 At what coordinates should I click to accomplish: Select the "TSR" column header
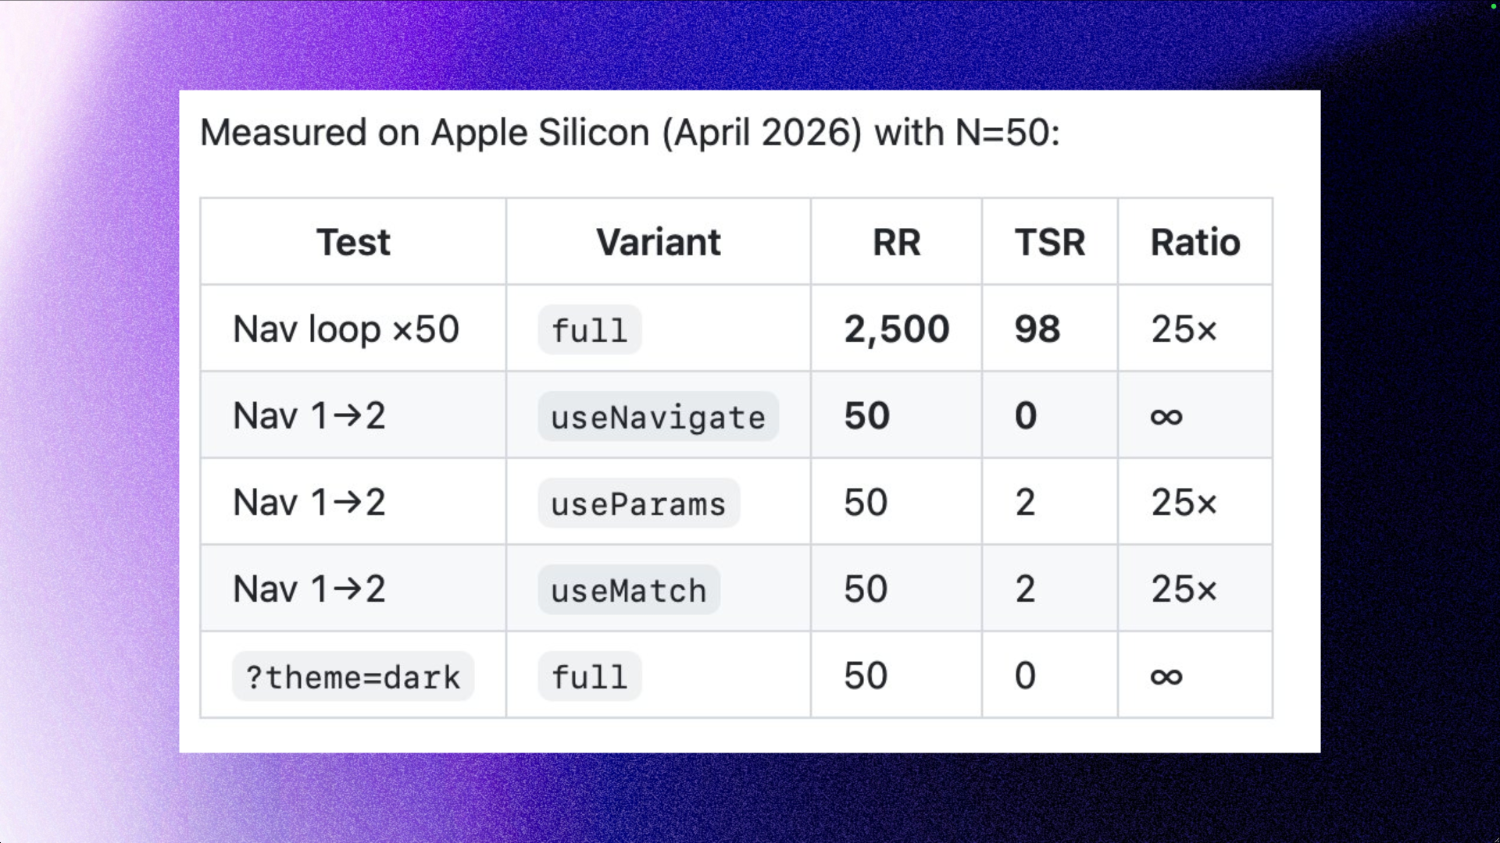click(1049, 243)
